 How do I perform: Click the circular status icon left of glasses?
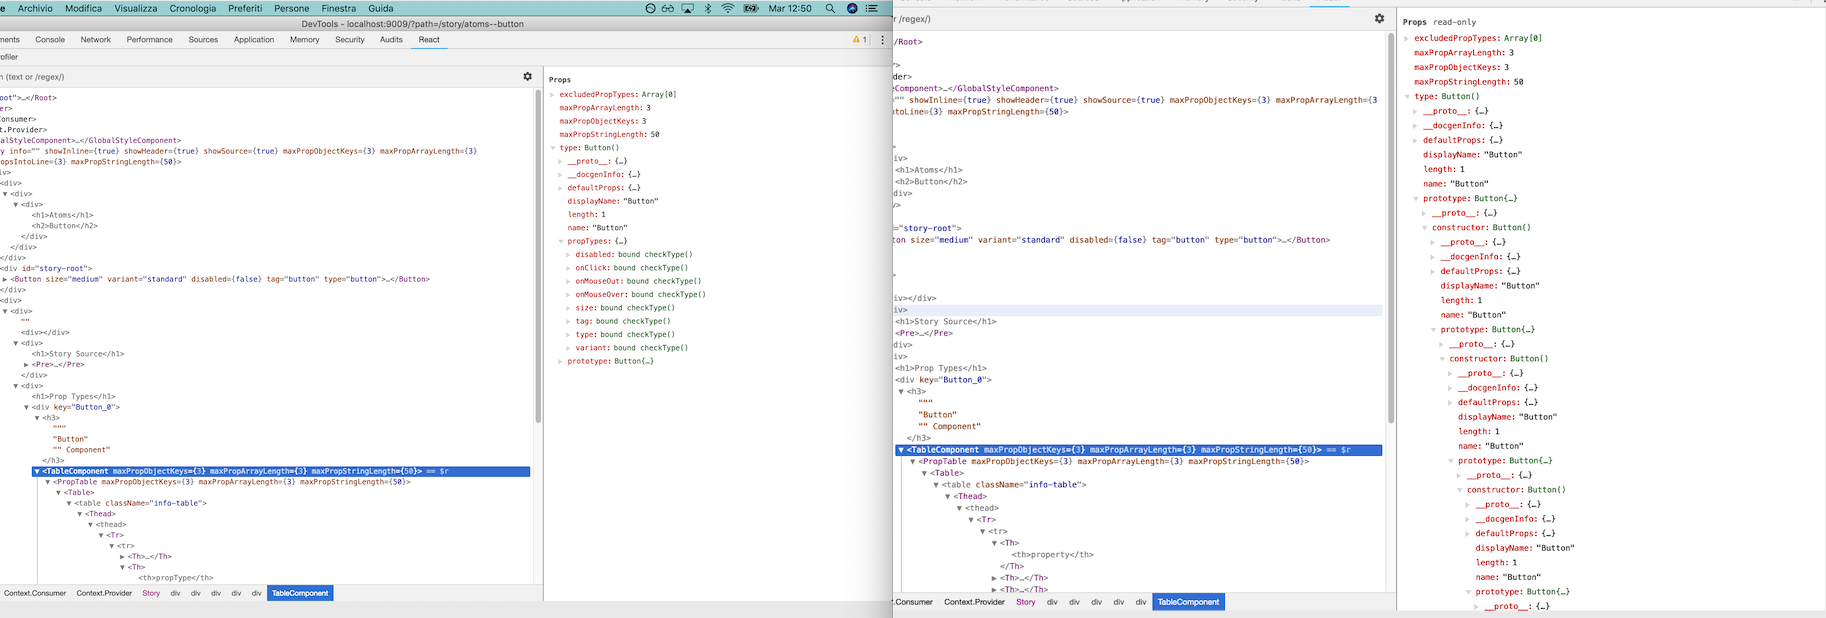tap(650, 8)
